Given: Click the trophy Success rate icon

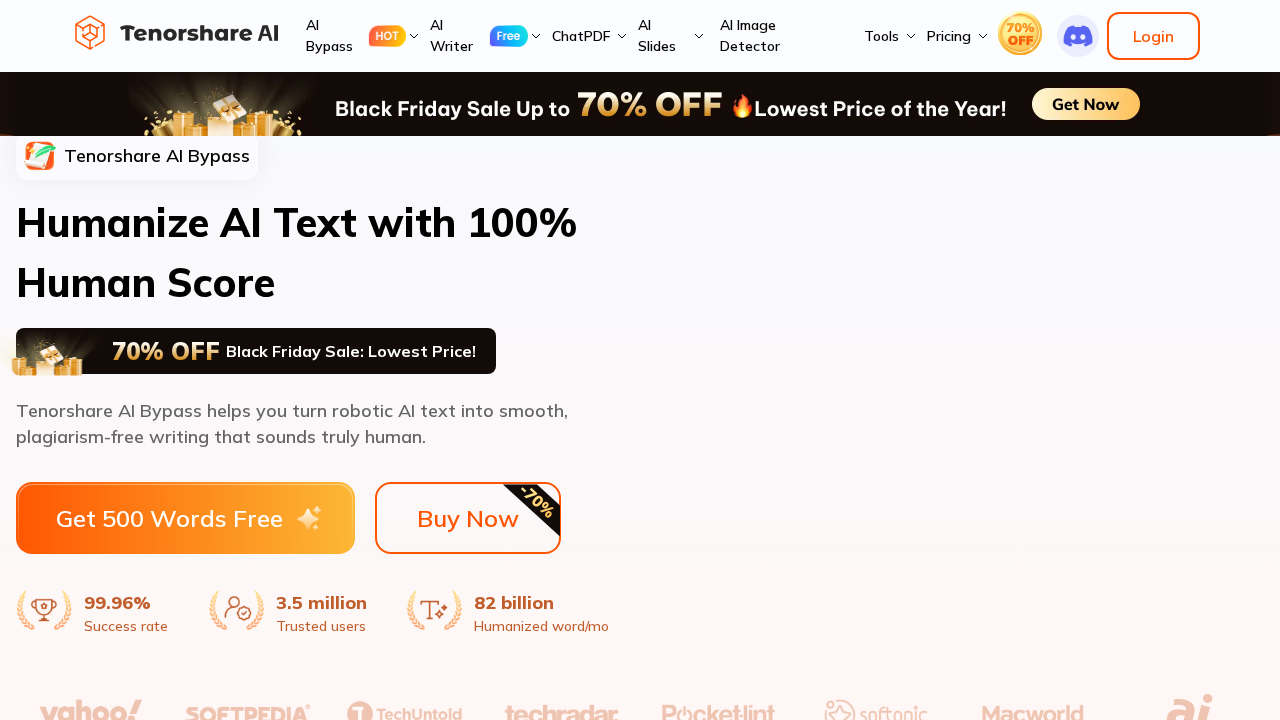Looking at the screenshot, I should (x=44, y=609).
